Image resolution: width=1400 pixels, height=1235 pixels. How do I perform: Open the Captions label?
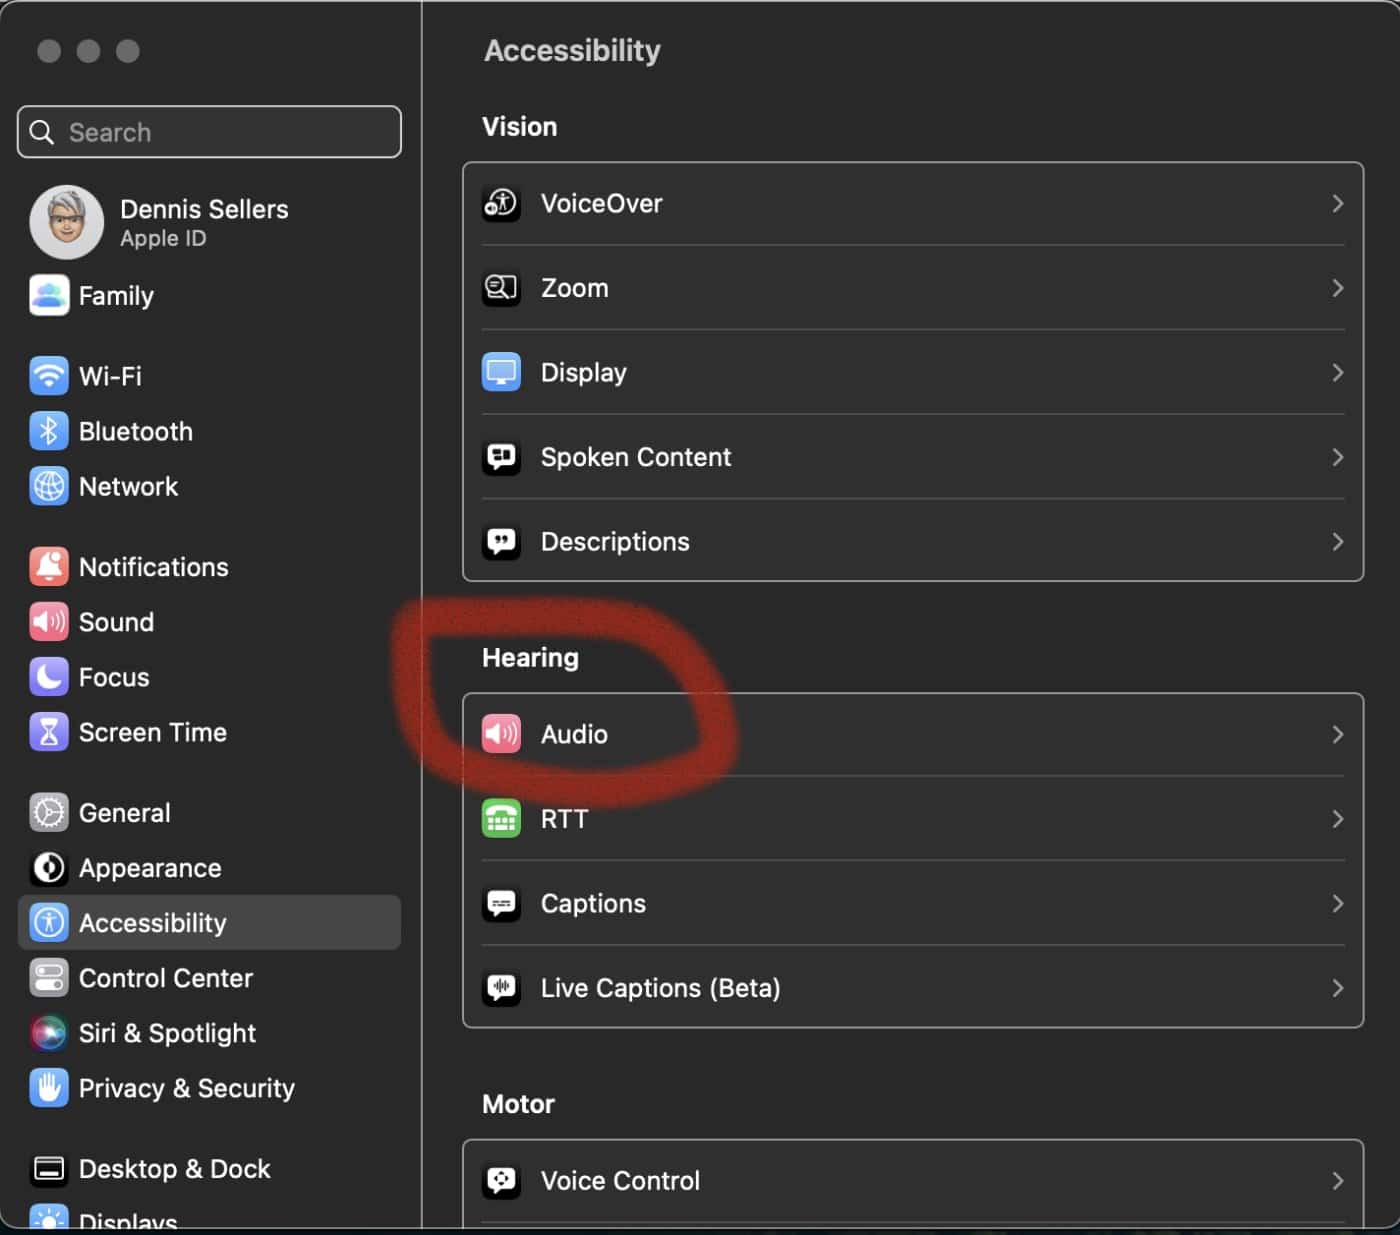(x=593, y=903)
